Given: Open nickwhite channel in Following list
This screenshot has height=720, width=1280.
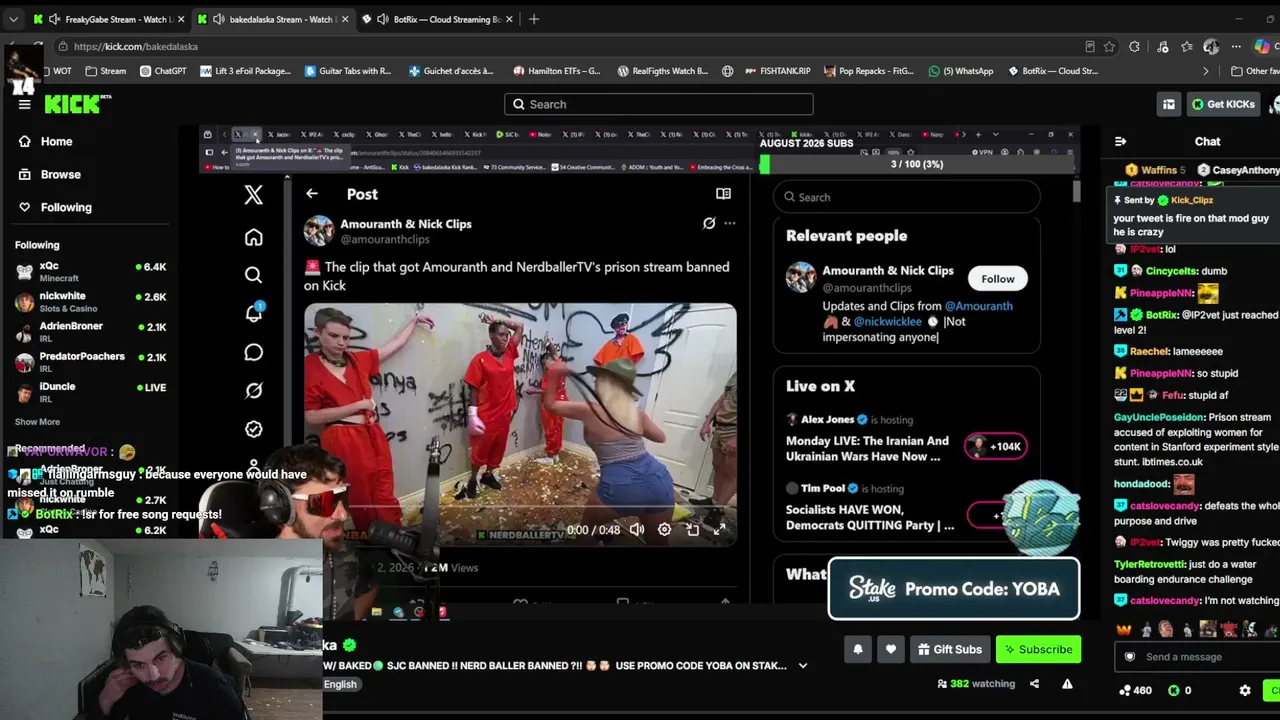Looking at the screenshot, I should (90, 302).
